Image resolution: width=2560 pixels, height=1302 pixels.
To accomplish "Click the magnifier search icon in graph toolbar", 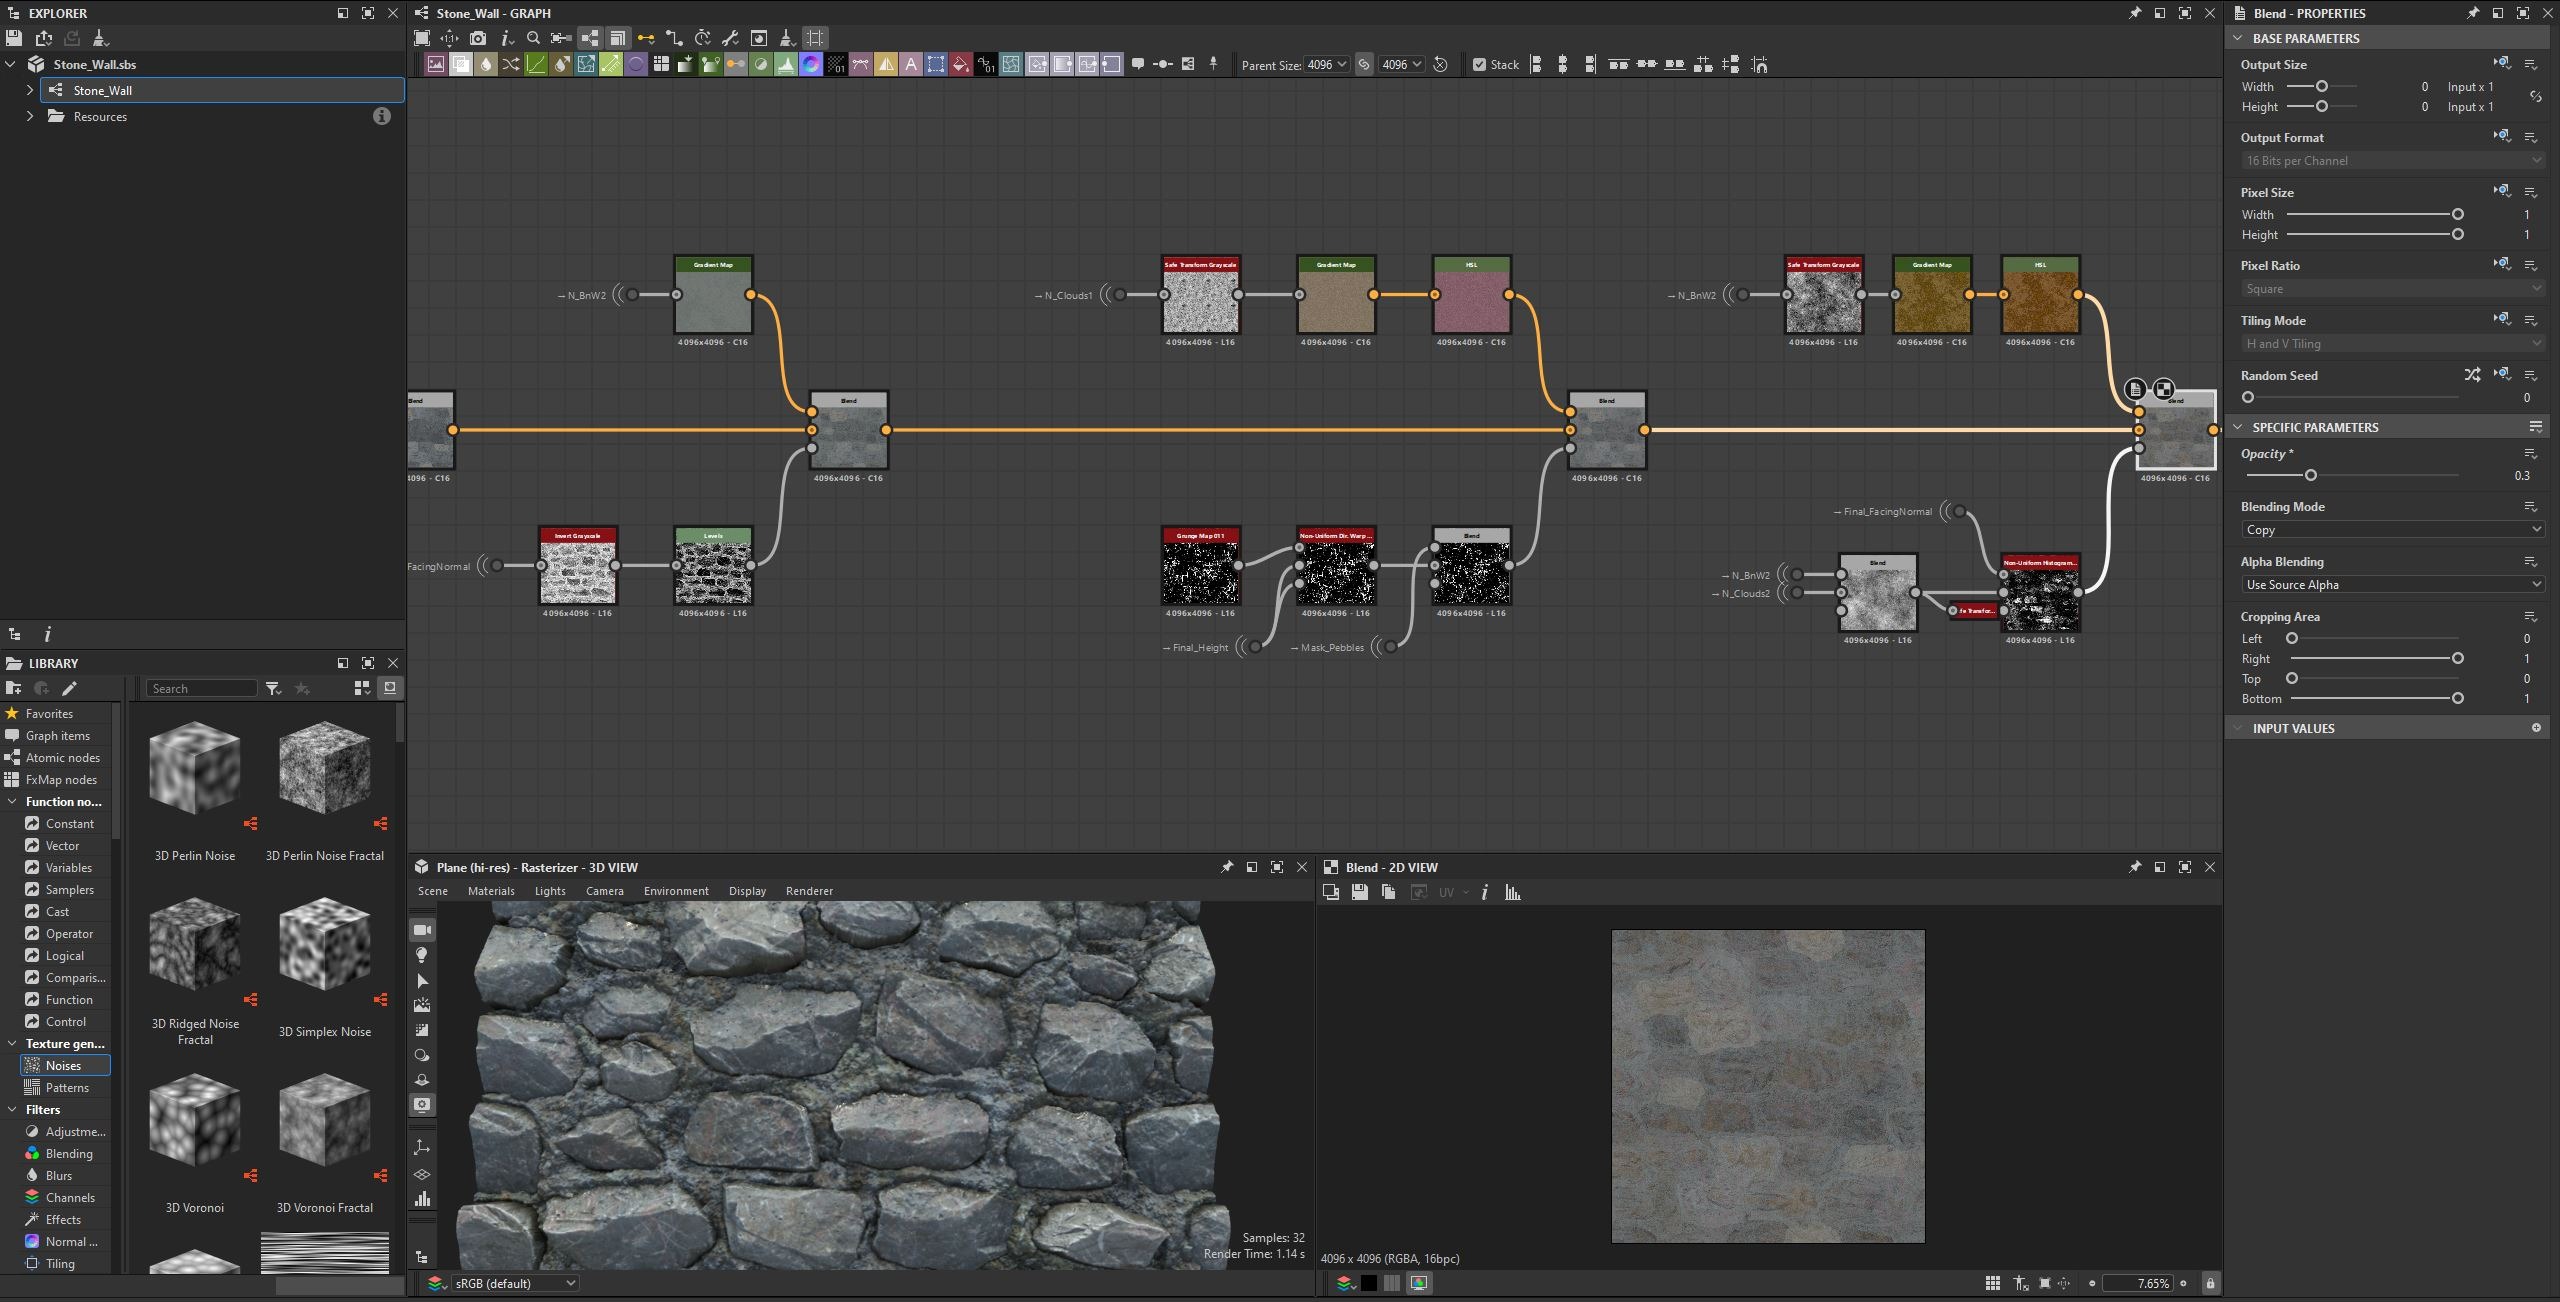I will [x=533, y=38].
